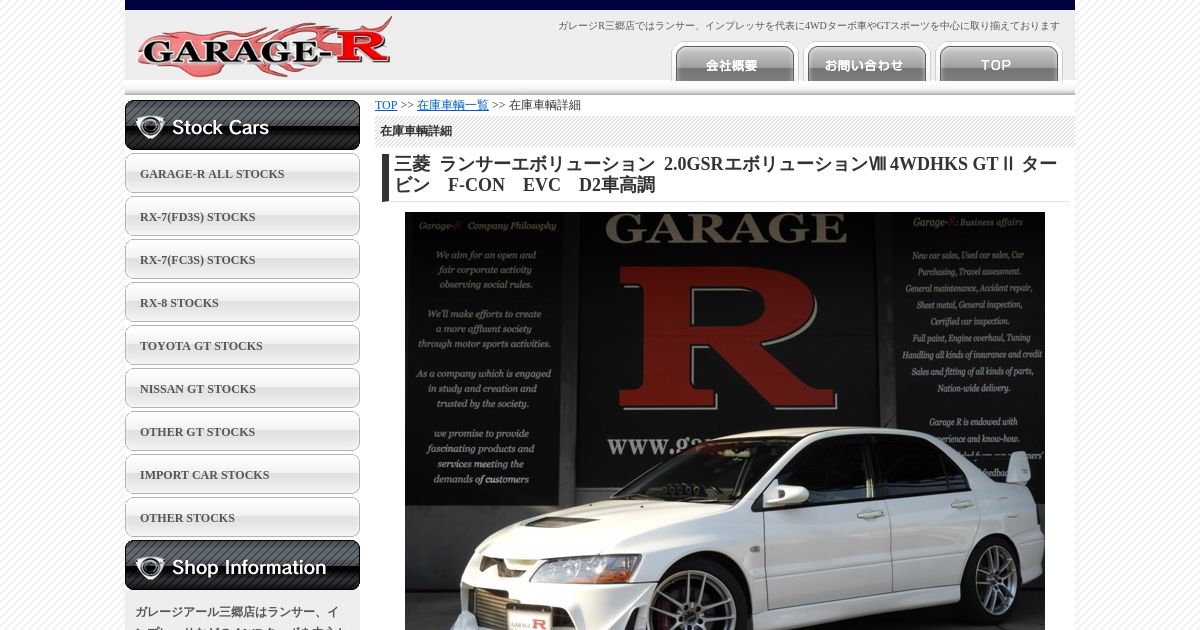Image resolution: width=1200 pixels, height=630 pixels.
Task: Click the ガレージアール三郷店 shop description text
Action: pos(238,618)
